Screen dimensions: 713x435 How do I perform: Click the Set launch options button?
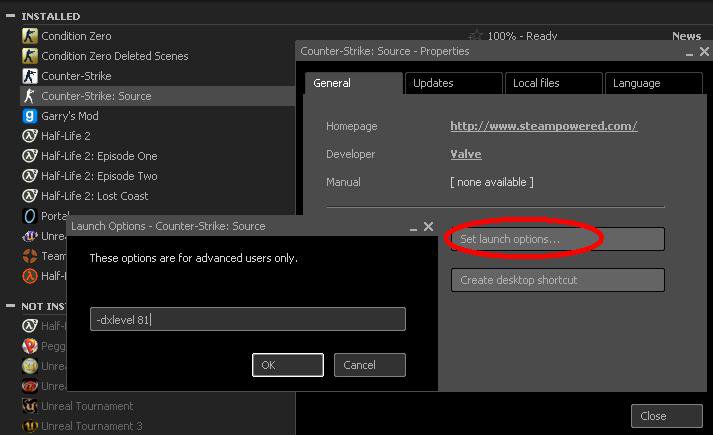point(558,239)
